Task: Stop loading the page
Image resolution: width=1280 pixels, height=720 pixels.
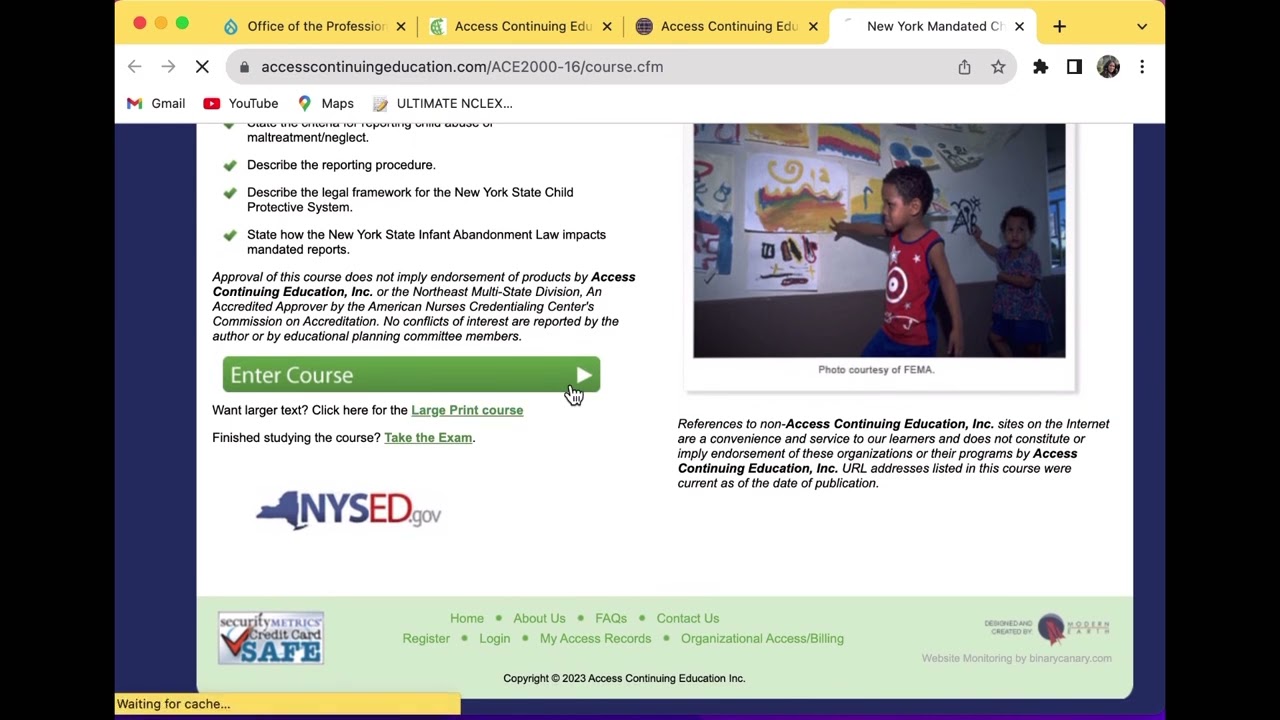Action: coord(202,67)
